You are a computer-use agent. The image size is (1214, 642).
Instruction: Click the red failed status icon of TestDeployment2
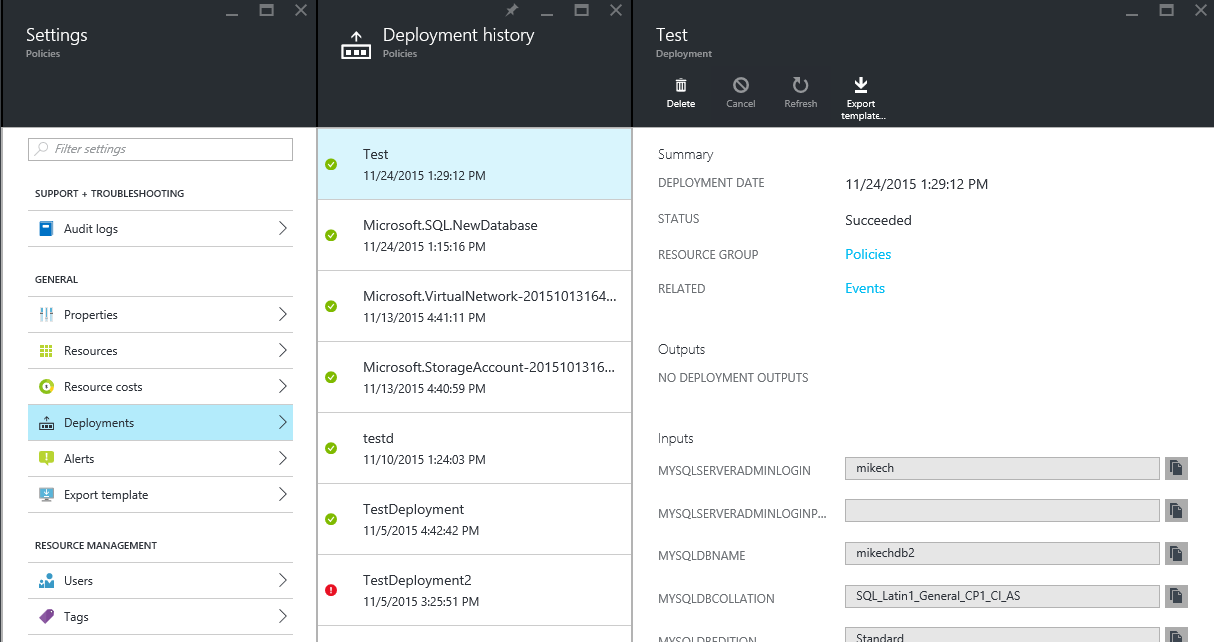point(331,590)
